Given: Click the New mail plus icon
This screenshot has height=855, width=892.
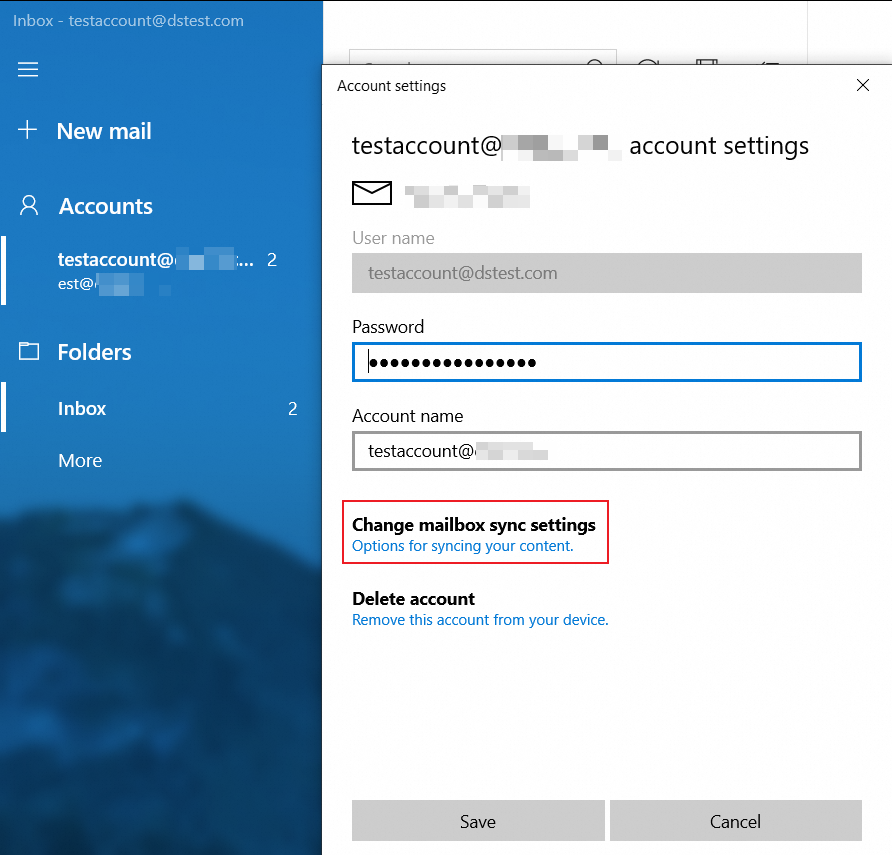Looking at the screenshot, I should tap(27, 130).
